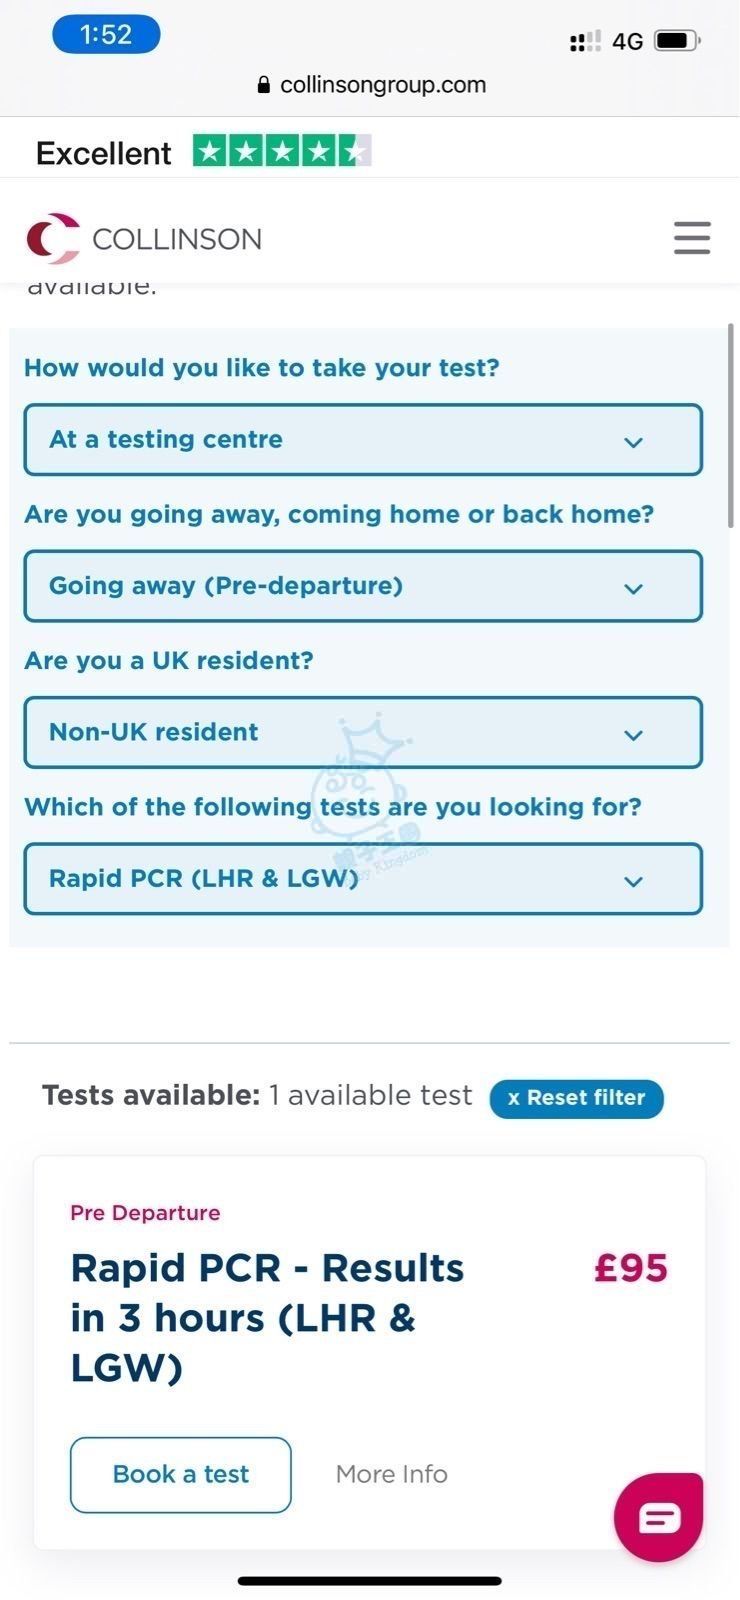Tap the battery status icon
Image resolution: width=740 pixels, height=1600 pixels.
tap(676, 41)
